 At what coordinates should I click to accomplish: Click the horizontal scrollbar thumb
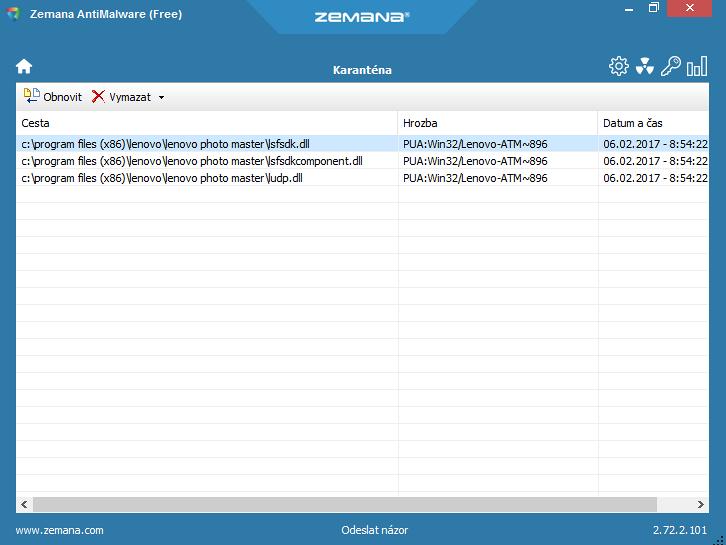(x=345, y=504)
